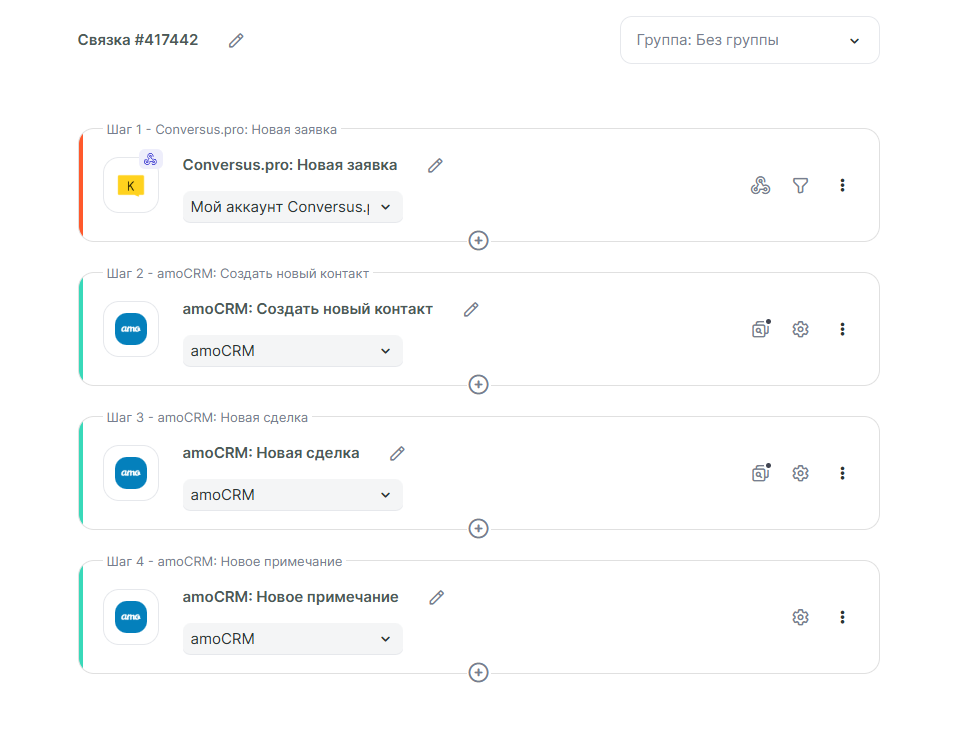Edit the Связка #417442 title pencil icon
The image size is (960, 748).
236,41
